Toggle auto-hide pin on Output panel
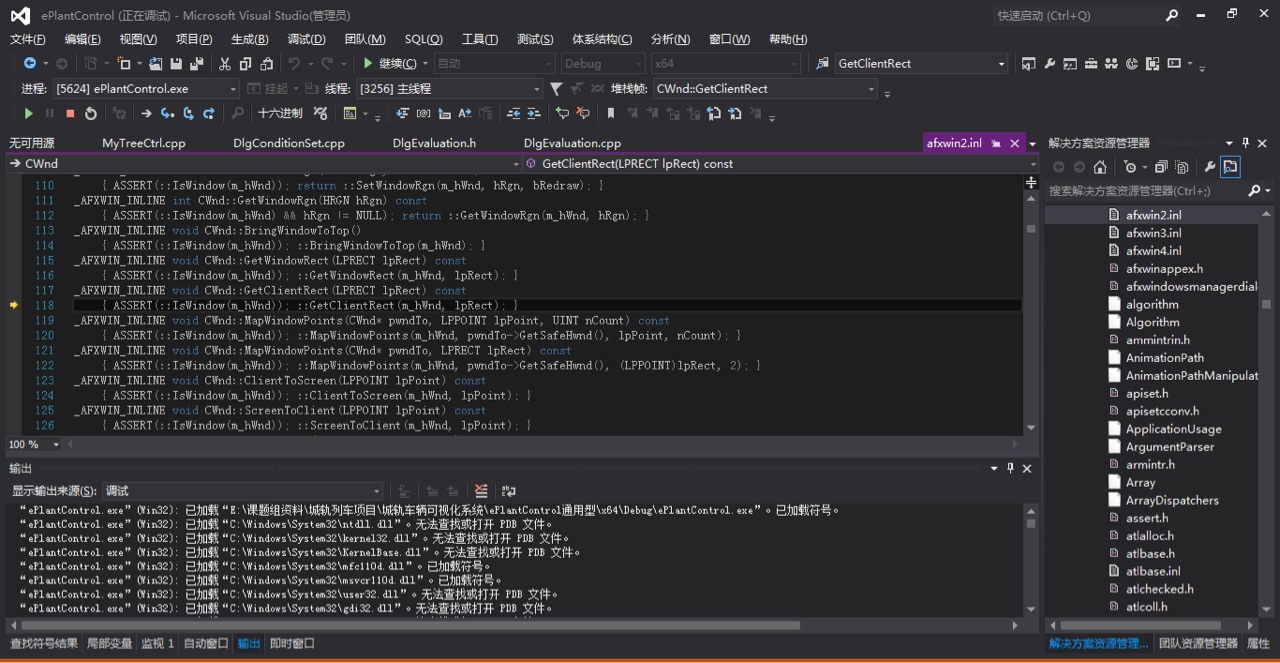 click(1010, 468)
